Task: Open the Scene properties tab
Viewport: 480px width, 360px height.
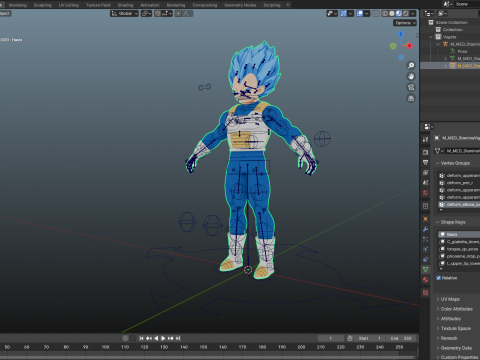Action: tap(425, 183)
